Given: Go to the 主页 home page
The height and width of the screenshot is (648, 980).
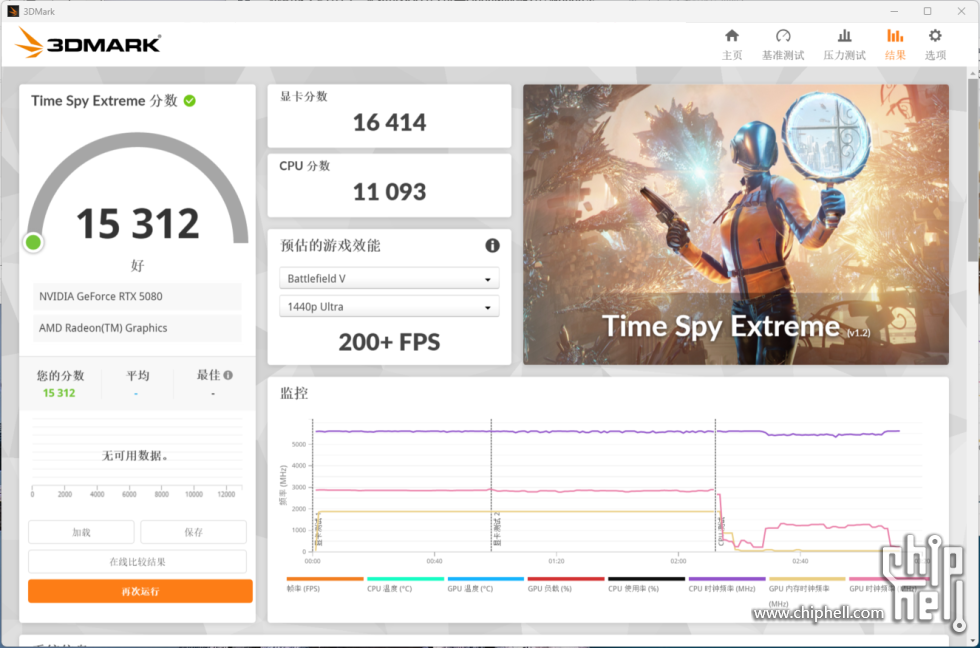Looking at the screenshot, I should coord(732,44).
